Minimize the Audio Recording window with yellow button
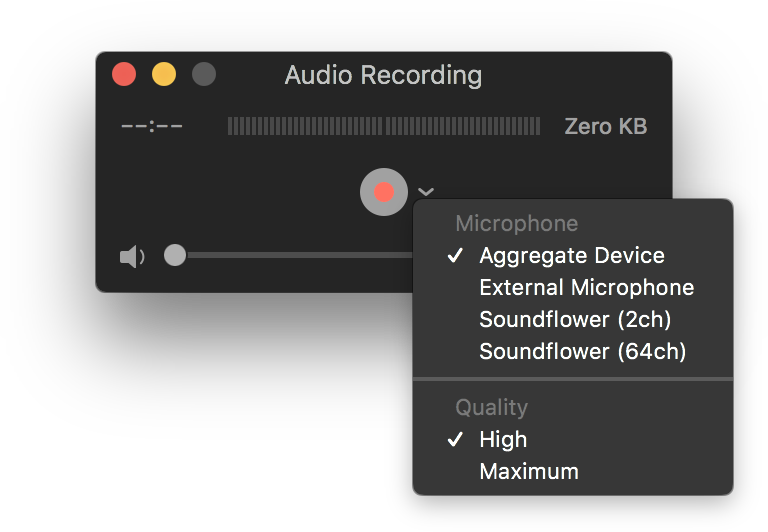Screen dimensions: 768x532 pyautogui.click(x=164, y=74)
